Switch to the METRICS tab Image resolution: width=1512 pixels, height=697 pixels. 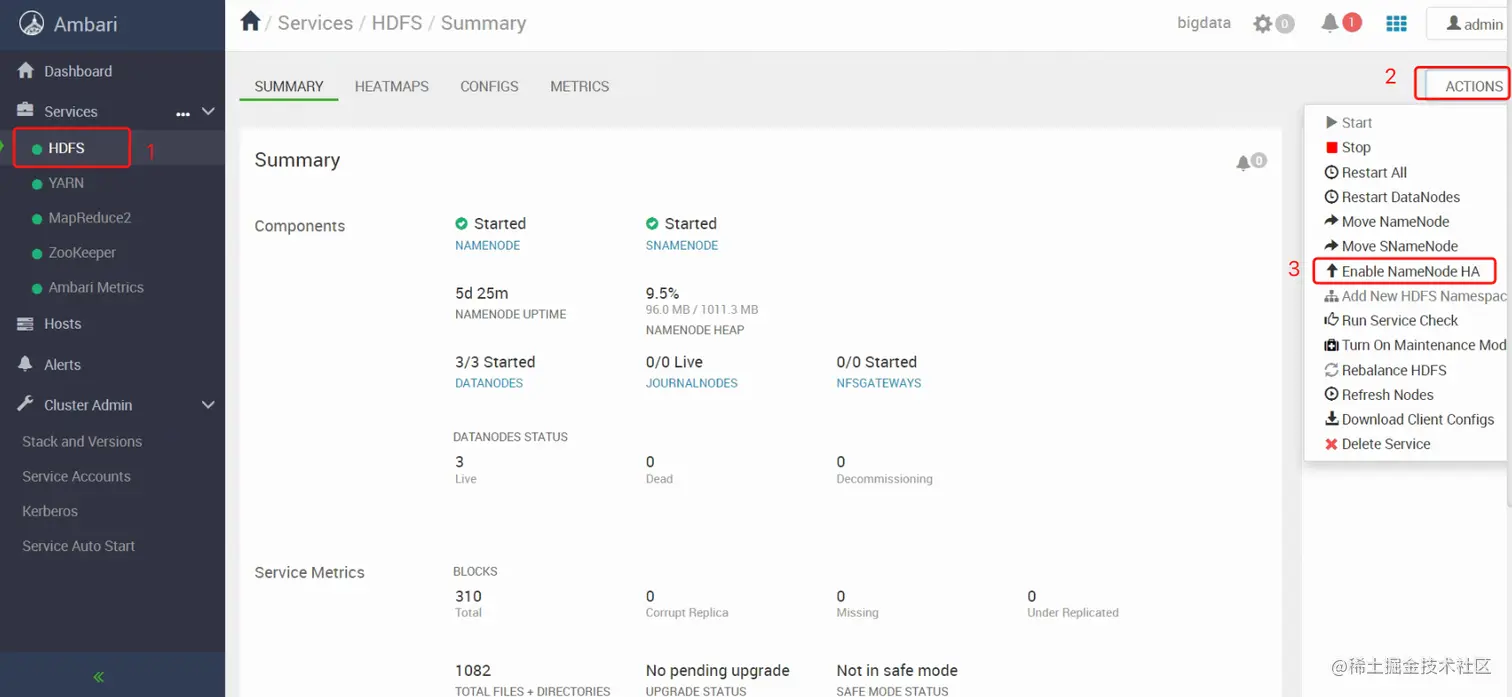click(580, 87)
